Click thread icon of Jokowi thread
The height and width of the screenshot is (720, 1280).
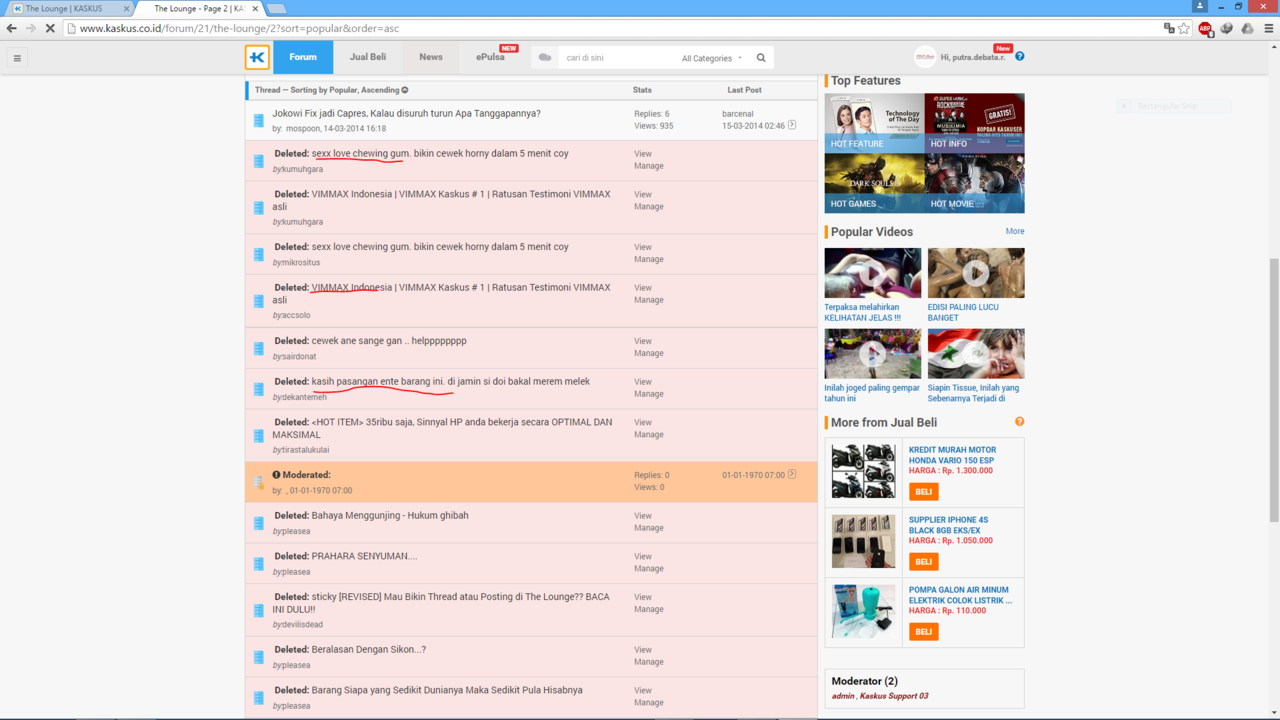[259, 121]
